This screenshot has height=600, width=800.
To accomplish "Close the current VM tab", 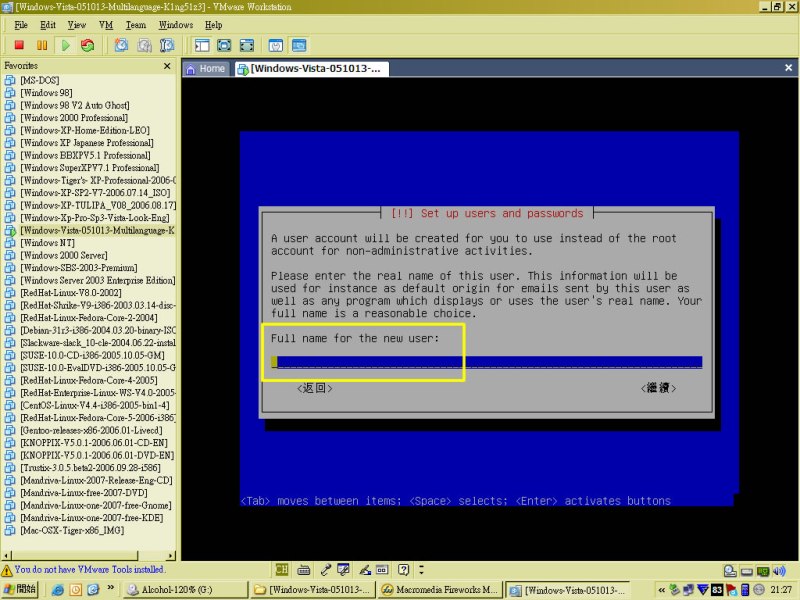I will 788,68.
